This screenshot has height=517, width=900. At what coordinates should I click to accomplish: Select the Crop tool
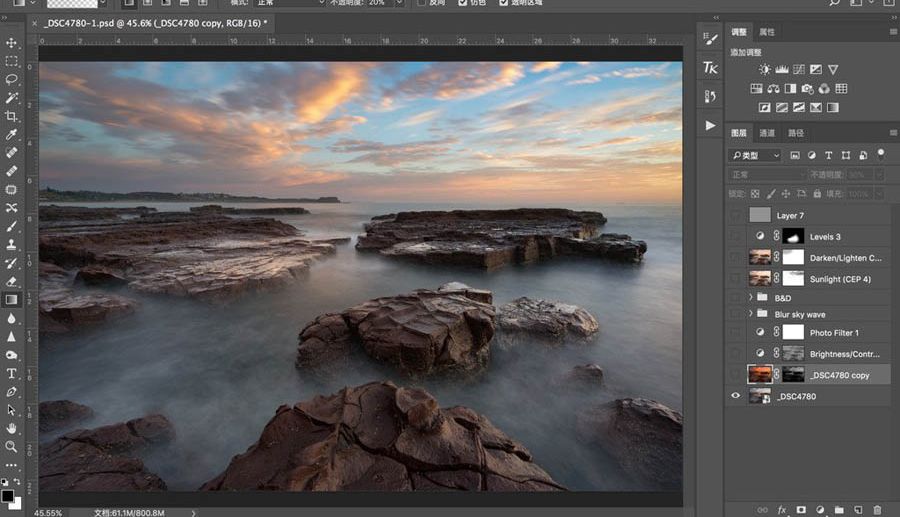pyautogui.click(x=11, y=116)
